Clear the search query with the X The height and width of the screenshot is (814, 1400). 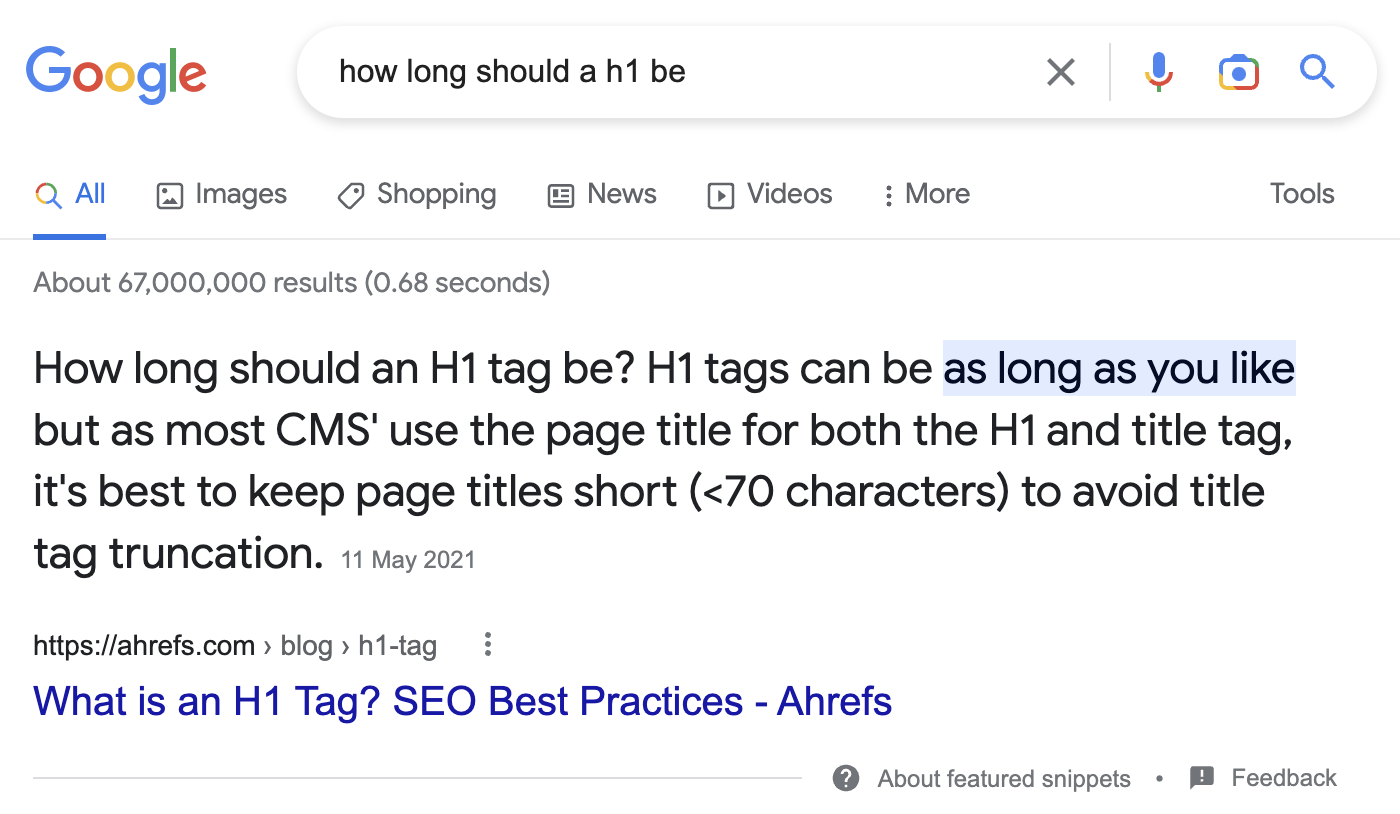tap(1060, 71)
